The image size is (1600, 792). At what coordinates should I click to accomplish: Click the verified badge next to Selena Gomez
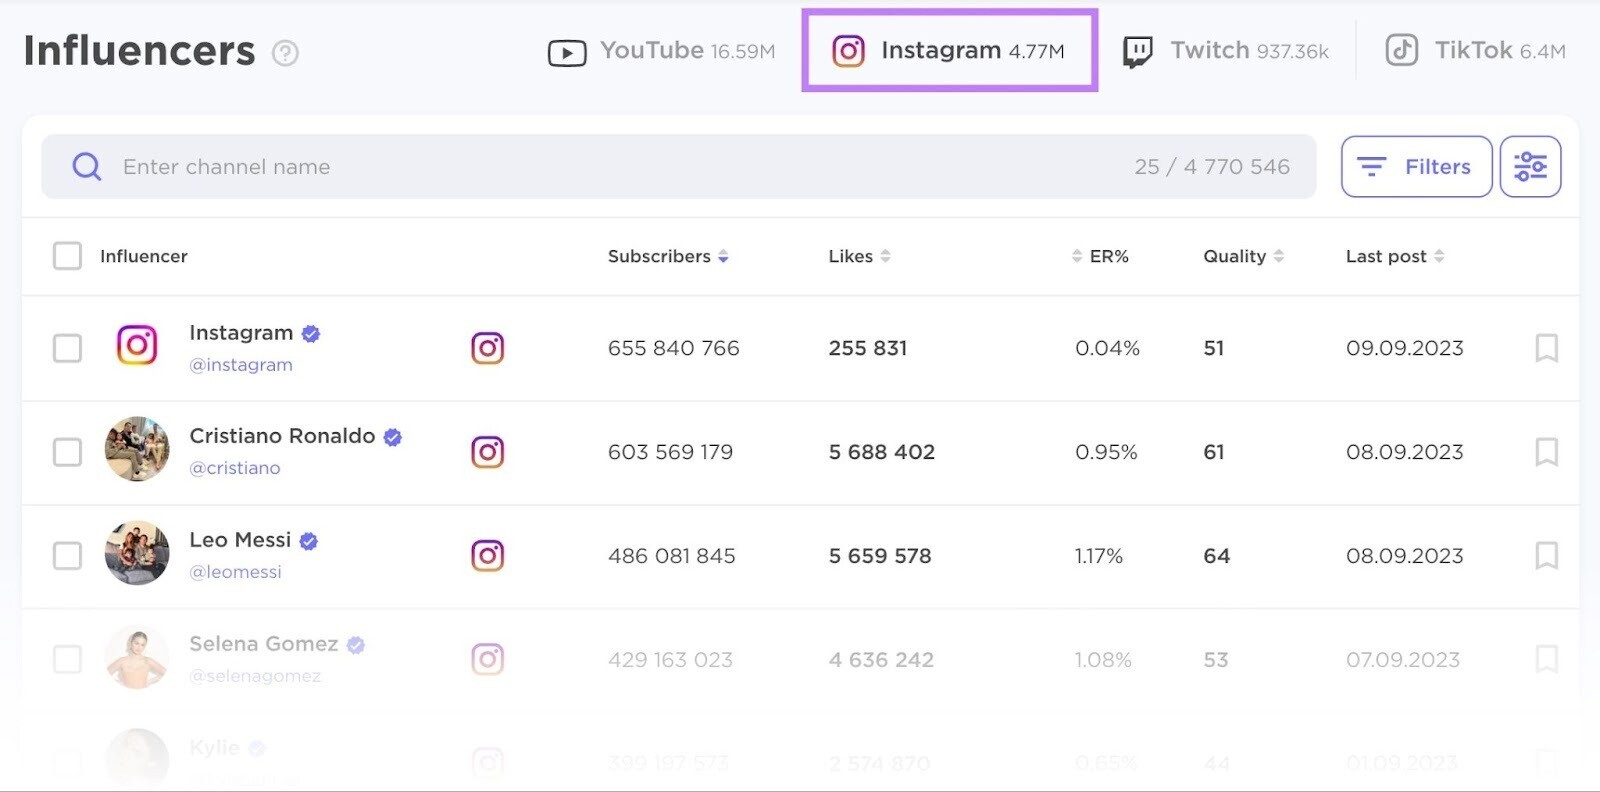(x=356, y=645)
